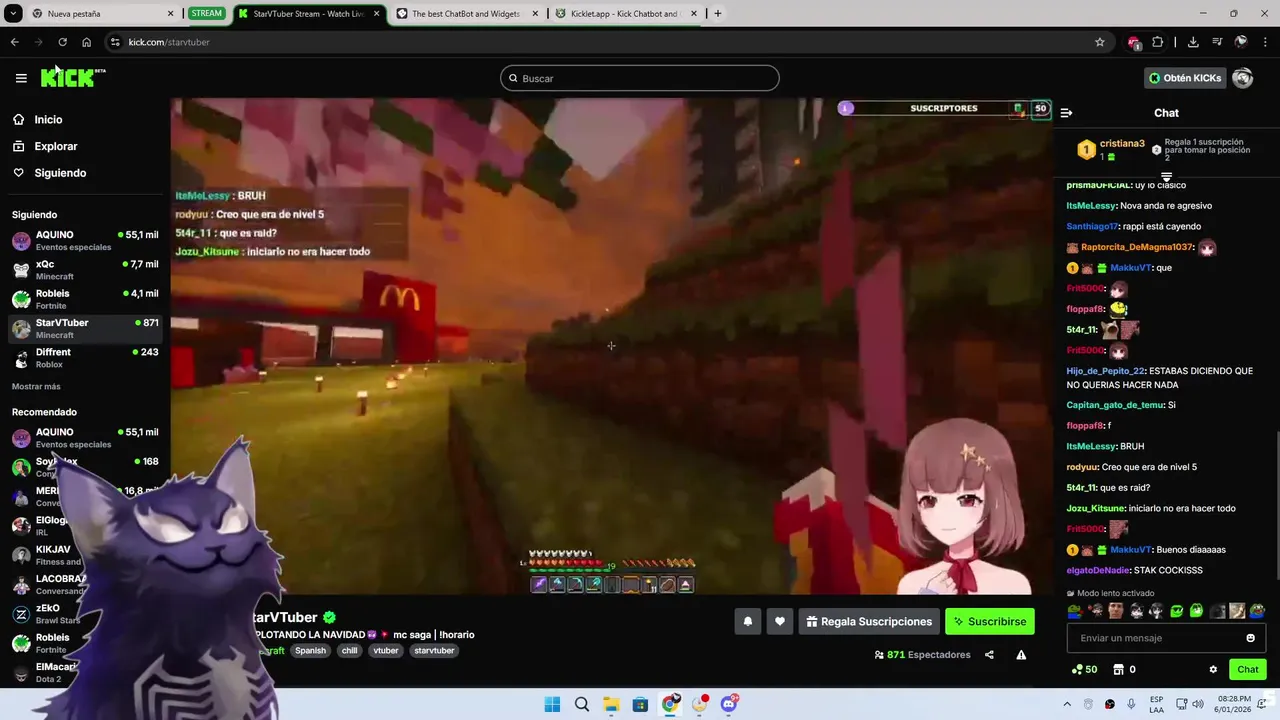Open the tab search dropdown arrow

[x=12, y=14]
